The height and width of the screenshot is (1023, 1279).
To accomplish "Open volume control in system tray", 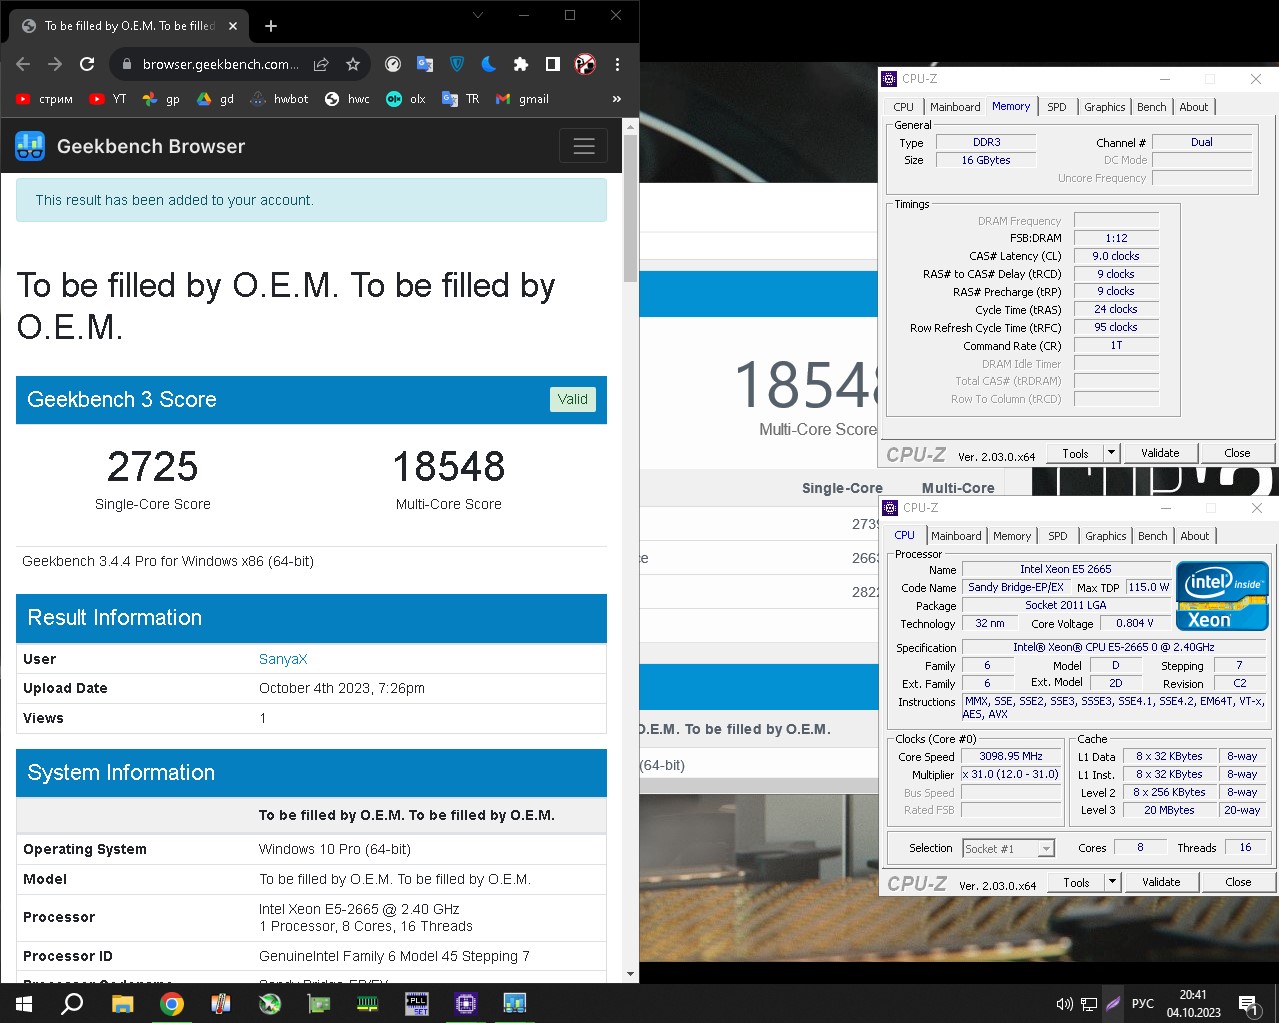I will 1064,1003.
